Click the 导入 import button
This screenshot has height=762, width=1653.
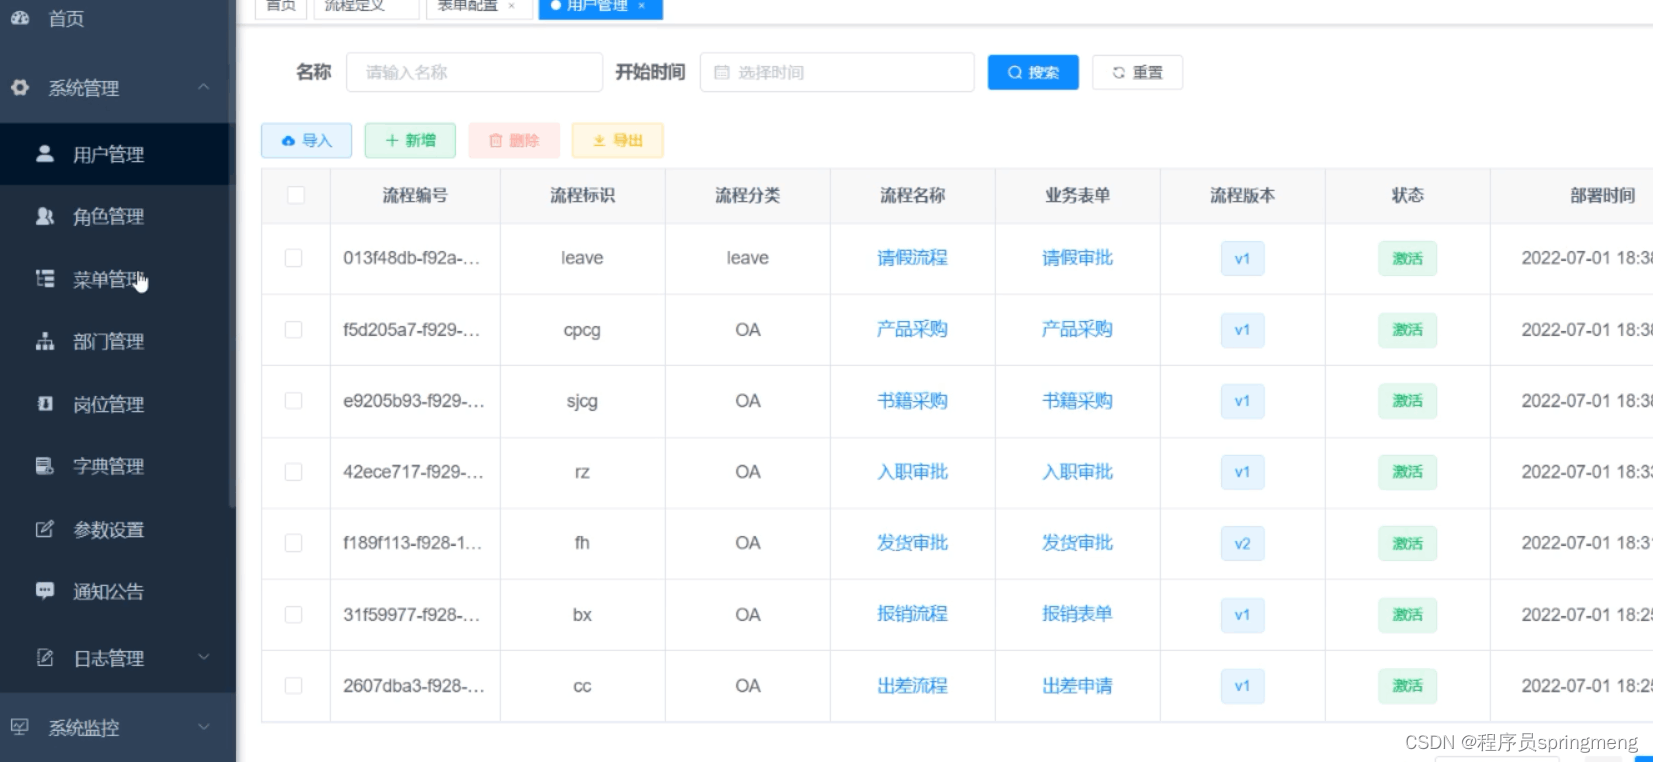coord(306,140)
